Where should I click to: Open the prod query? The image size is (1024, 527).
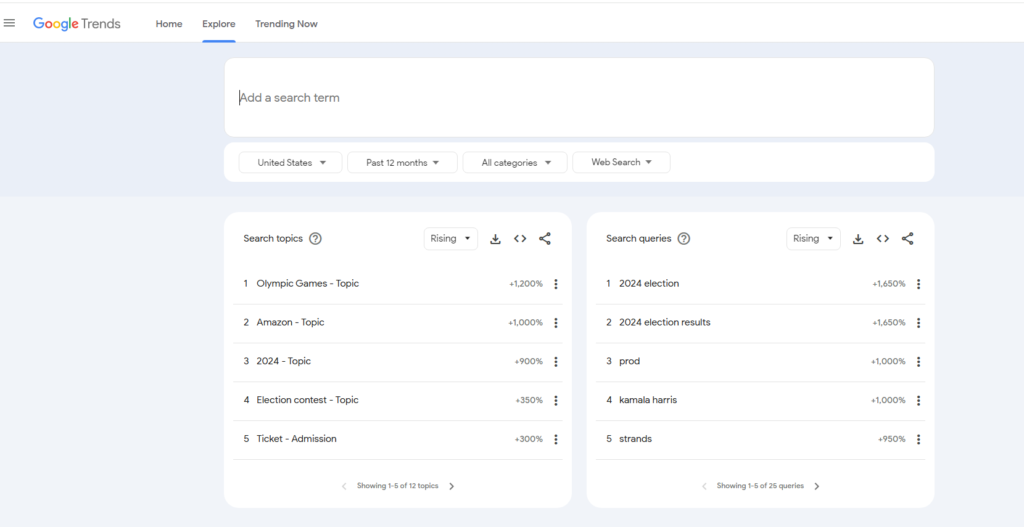(630, 361)
